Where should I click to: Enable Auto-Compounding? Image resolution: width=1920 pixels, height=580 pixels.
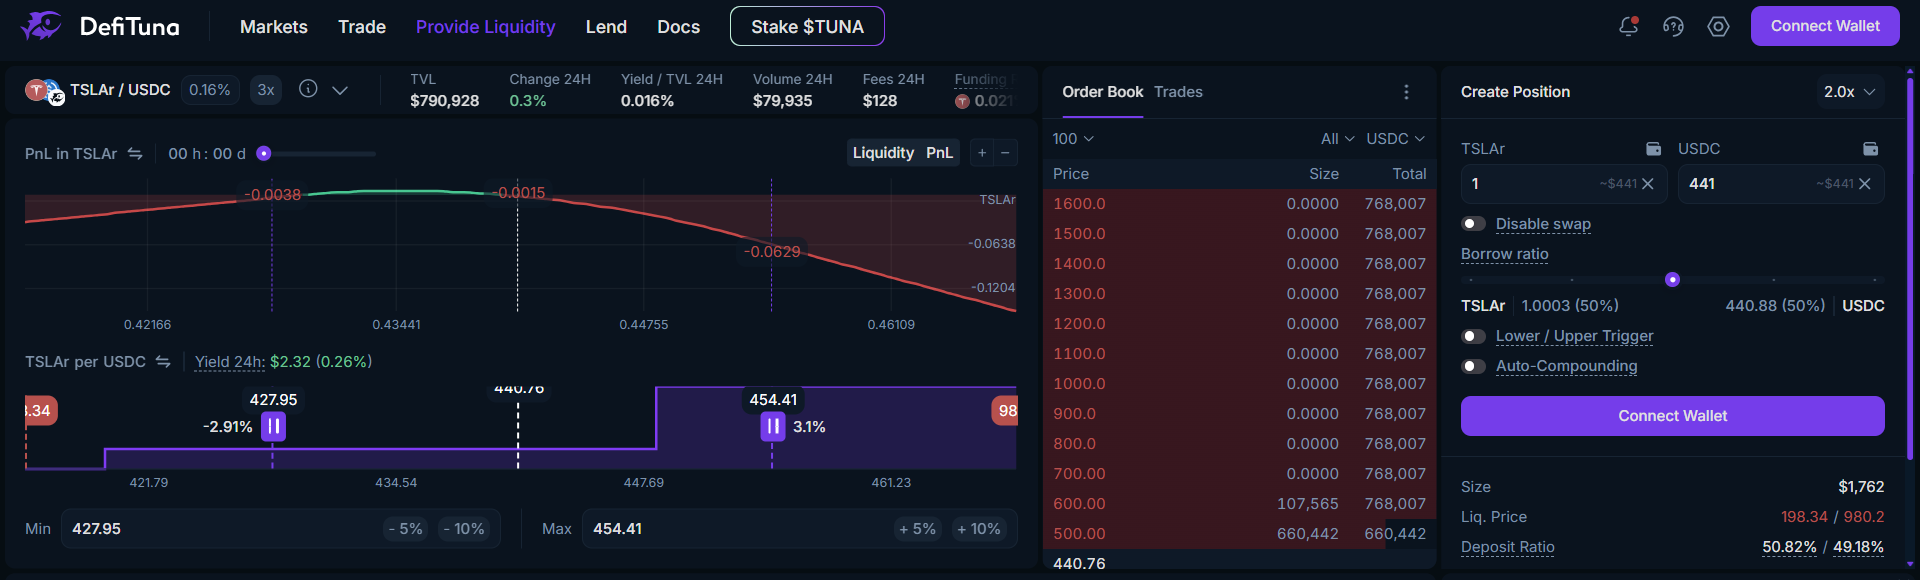(1473, 366)
